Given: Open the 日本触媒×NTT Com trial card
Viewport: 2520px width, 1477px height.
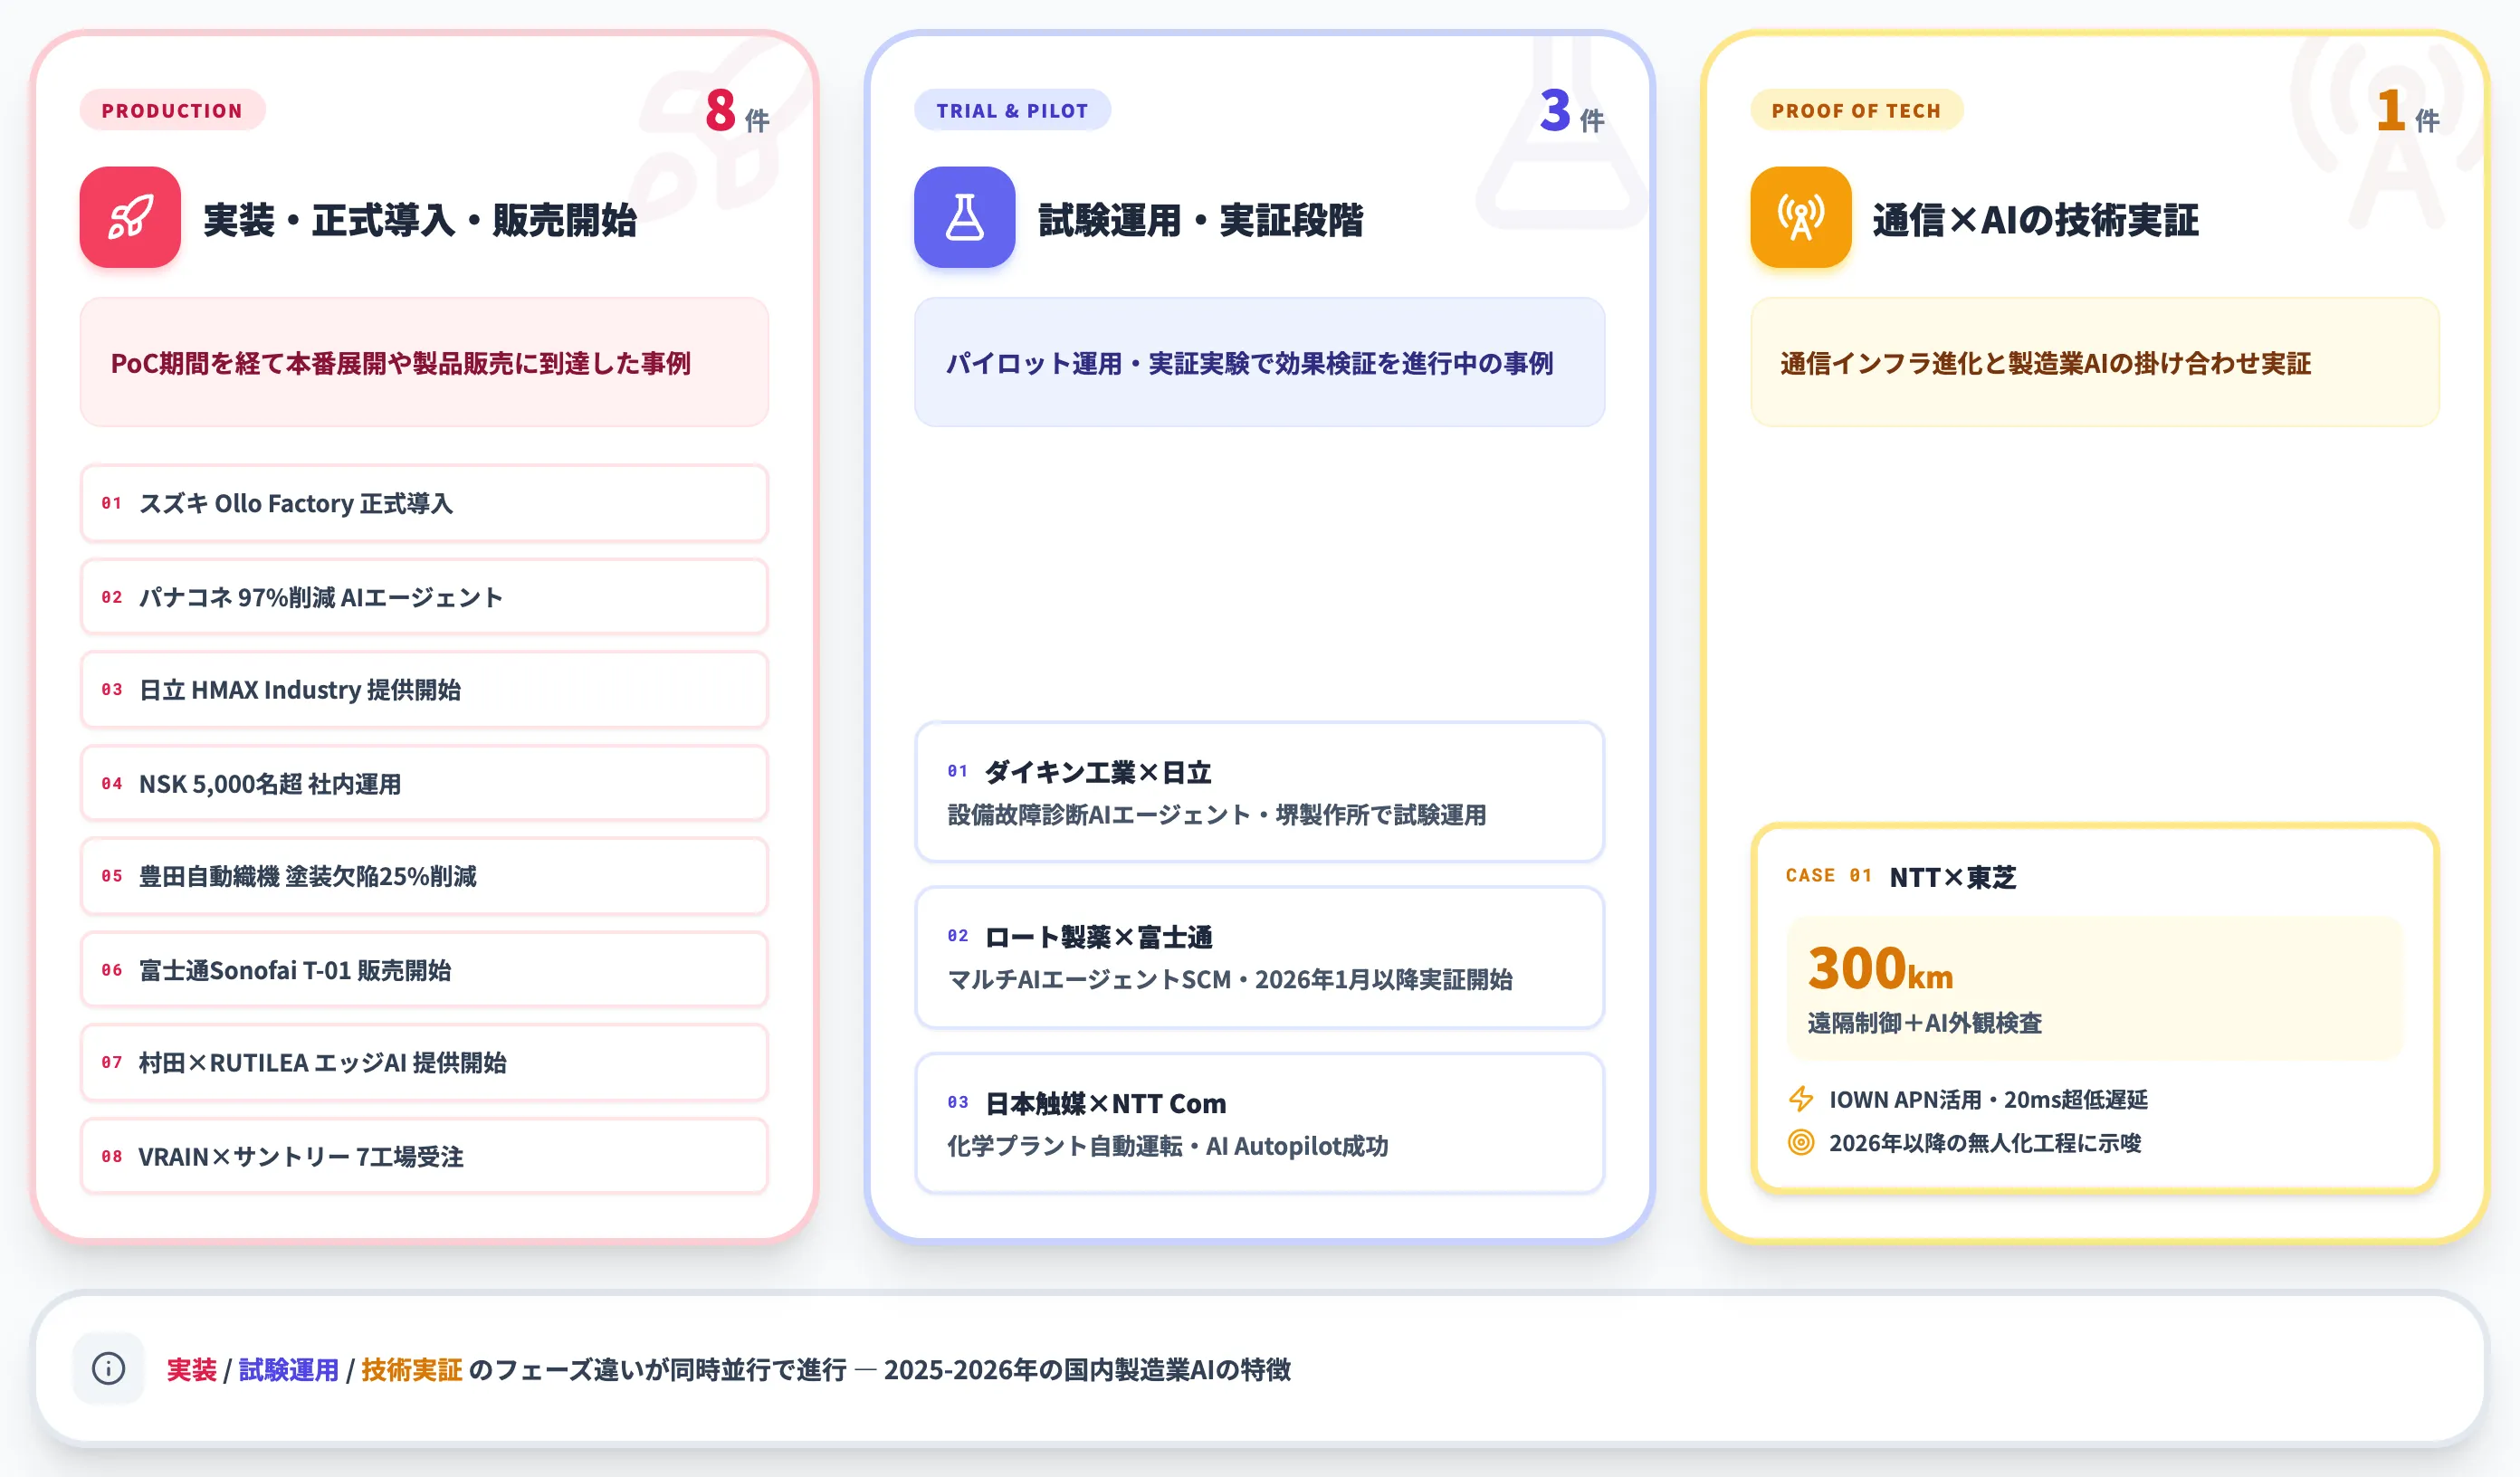Looking at the screenshot, I should (1259, 1123).
